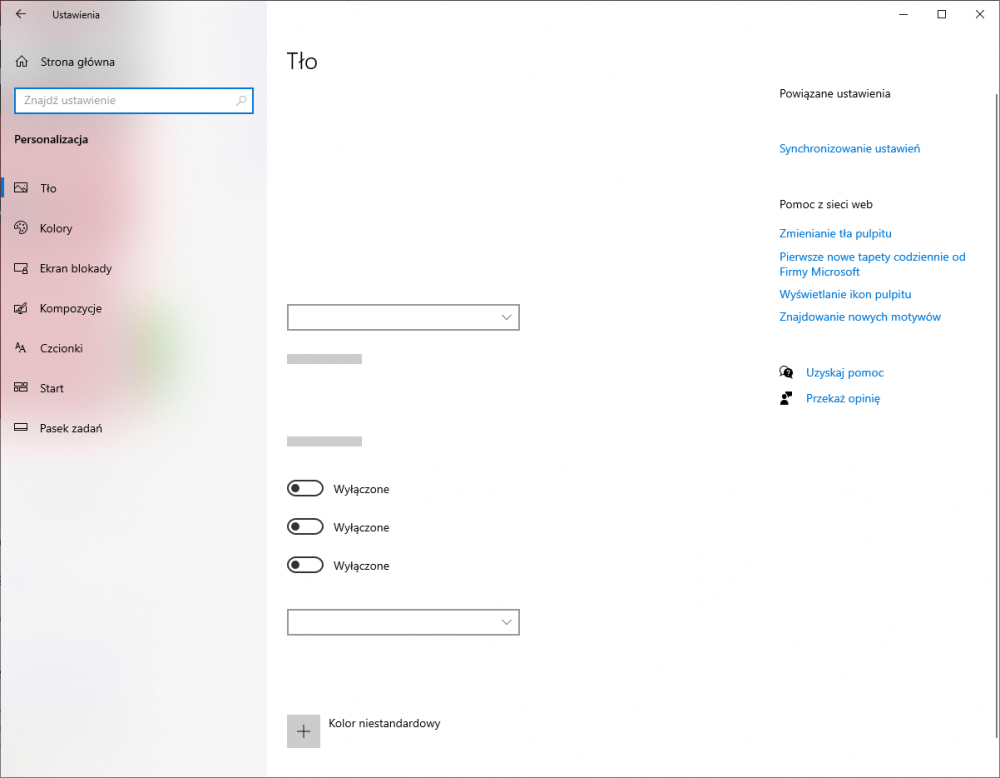Screen dimensions: 1000x778
Task: Add a Kolor niestandardowy custom color
Action: pos(303,731)
